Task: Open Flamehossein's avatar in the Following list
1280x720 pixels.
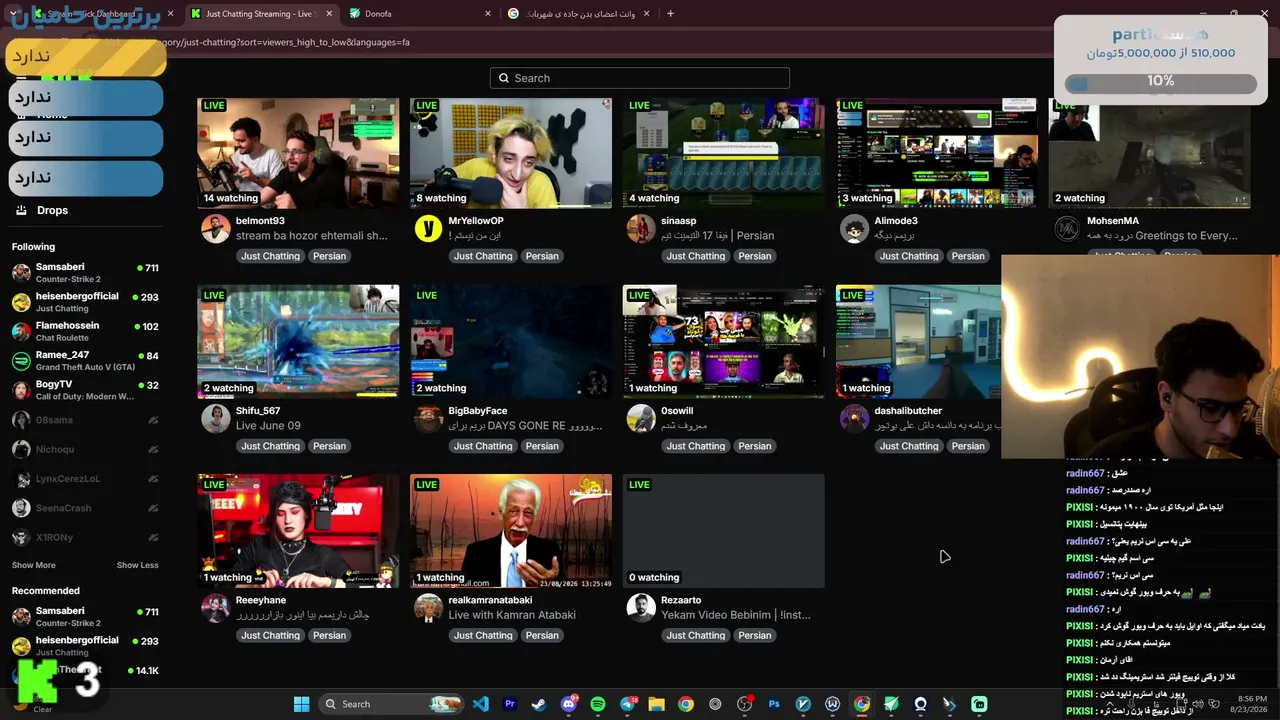Action: [21, 332]
